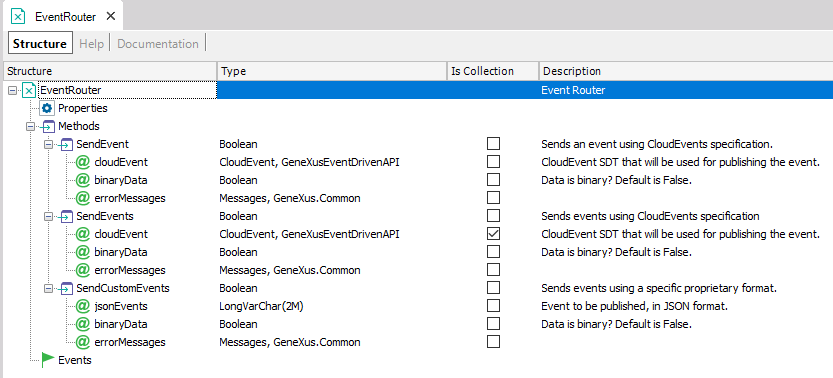Viewport: 833px width, 378px height.
Task: Select the Properties tree item
Action: pyautogui.click(x=83, y=108)
